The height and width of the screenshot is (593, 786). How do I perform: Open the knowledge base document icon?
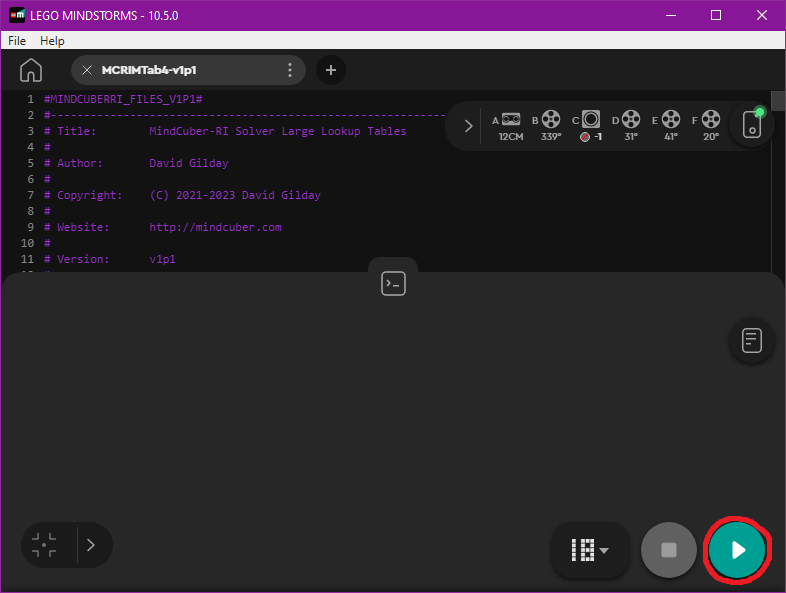point(752,340)
